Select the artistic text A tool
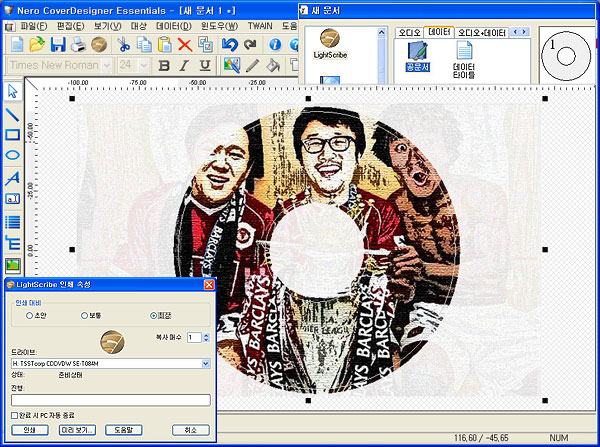Image resolution: width=600 pixels, height=447 pixels. pos(13,178)
